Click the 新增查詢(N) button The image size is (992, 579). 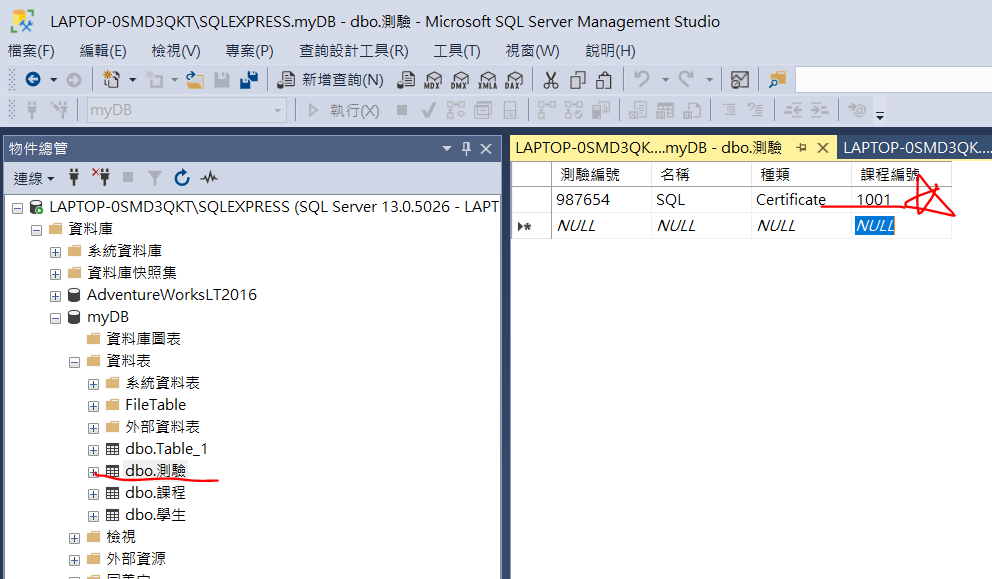[331, 80]
